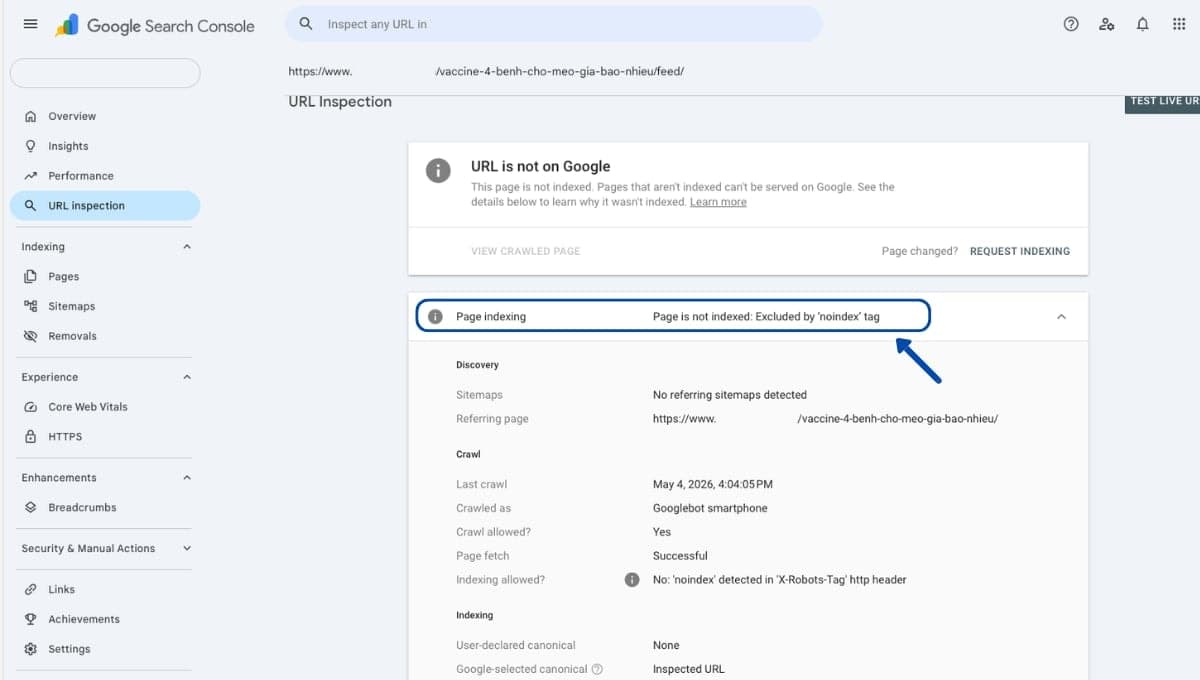Click the 'Yes' crawl allowed value
Screen dimensions: 1200x680
tap(662, 532)
